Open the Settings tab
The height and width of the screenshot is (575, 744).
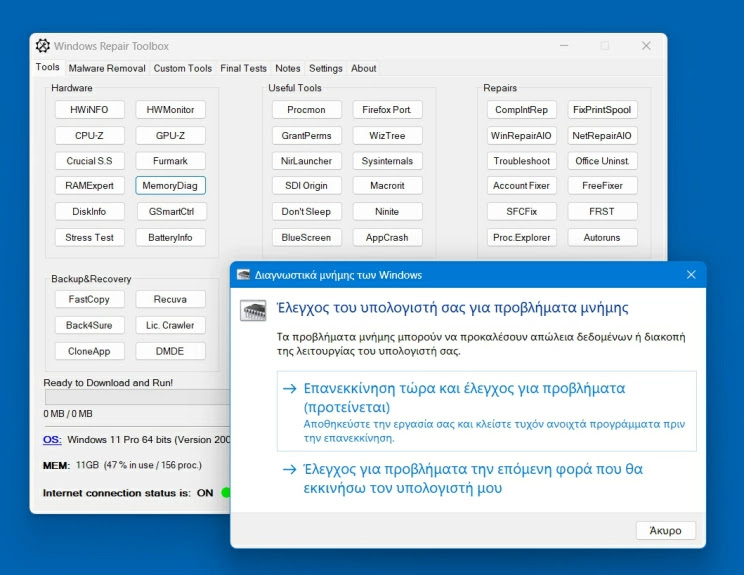[326, 68]
